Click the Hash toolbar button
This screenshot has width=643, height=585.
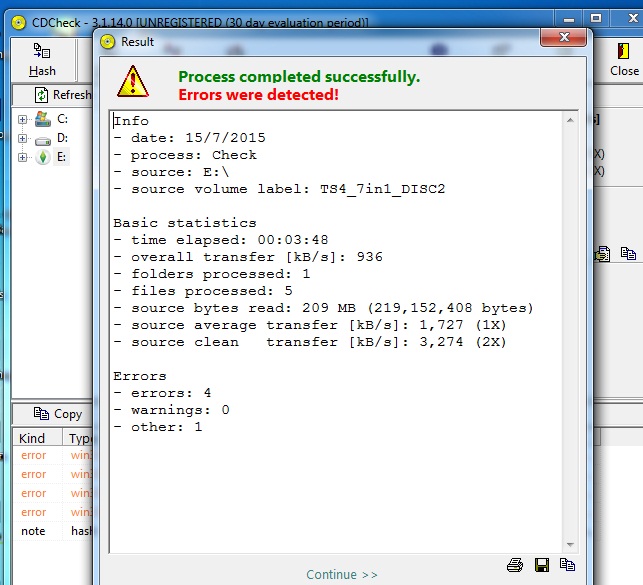pos(42,60)
